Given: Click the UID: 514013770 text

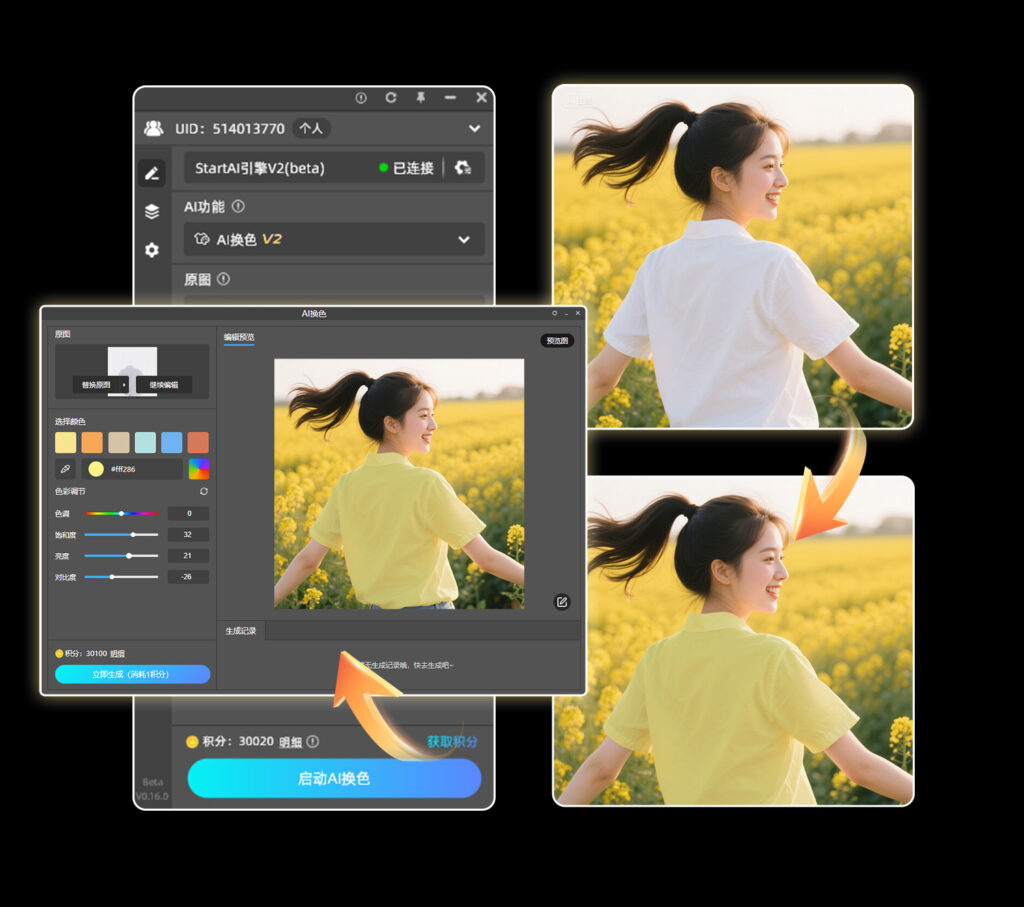Looking at the screenshot, I should click(x=230, y=129).
